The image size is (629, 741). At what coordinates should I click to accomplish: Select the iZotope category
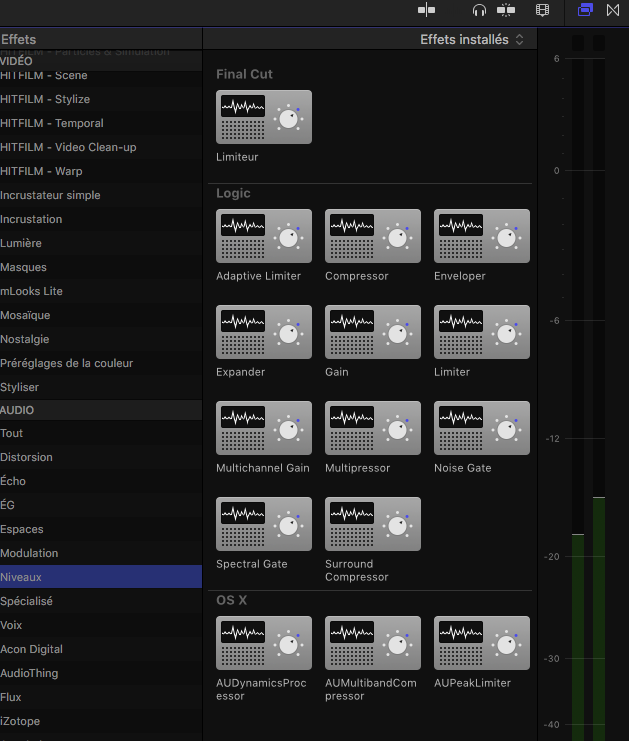click(x=101, y=721)
